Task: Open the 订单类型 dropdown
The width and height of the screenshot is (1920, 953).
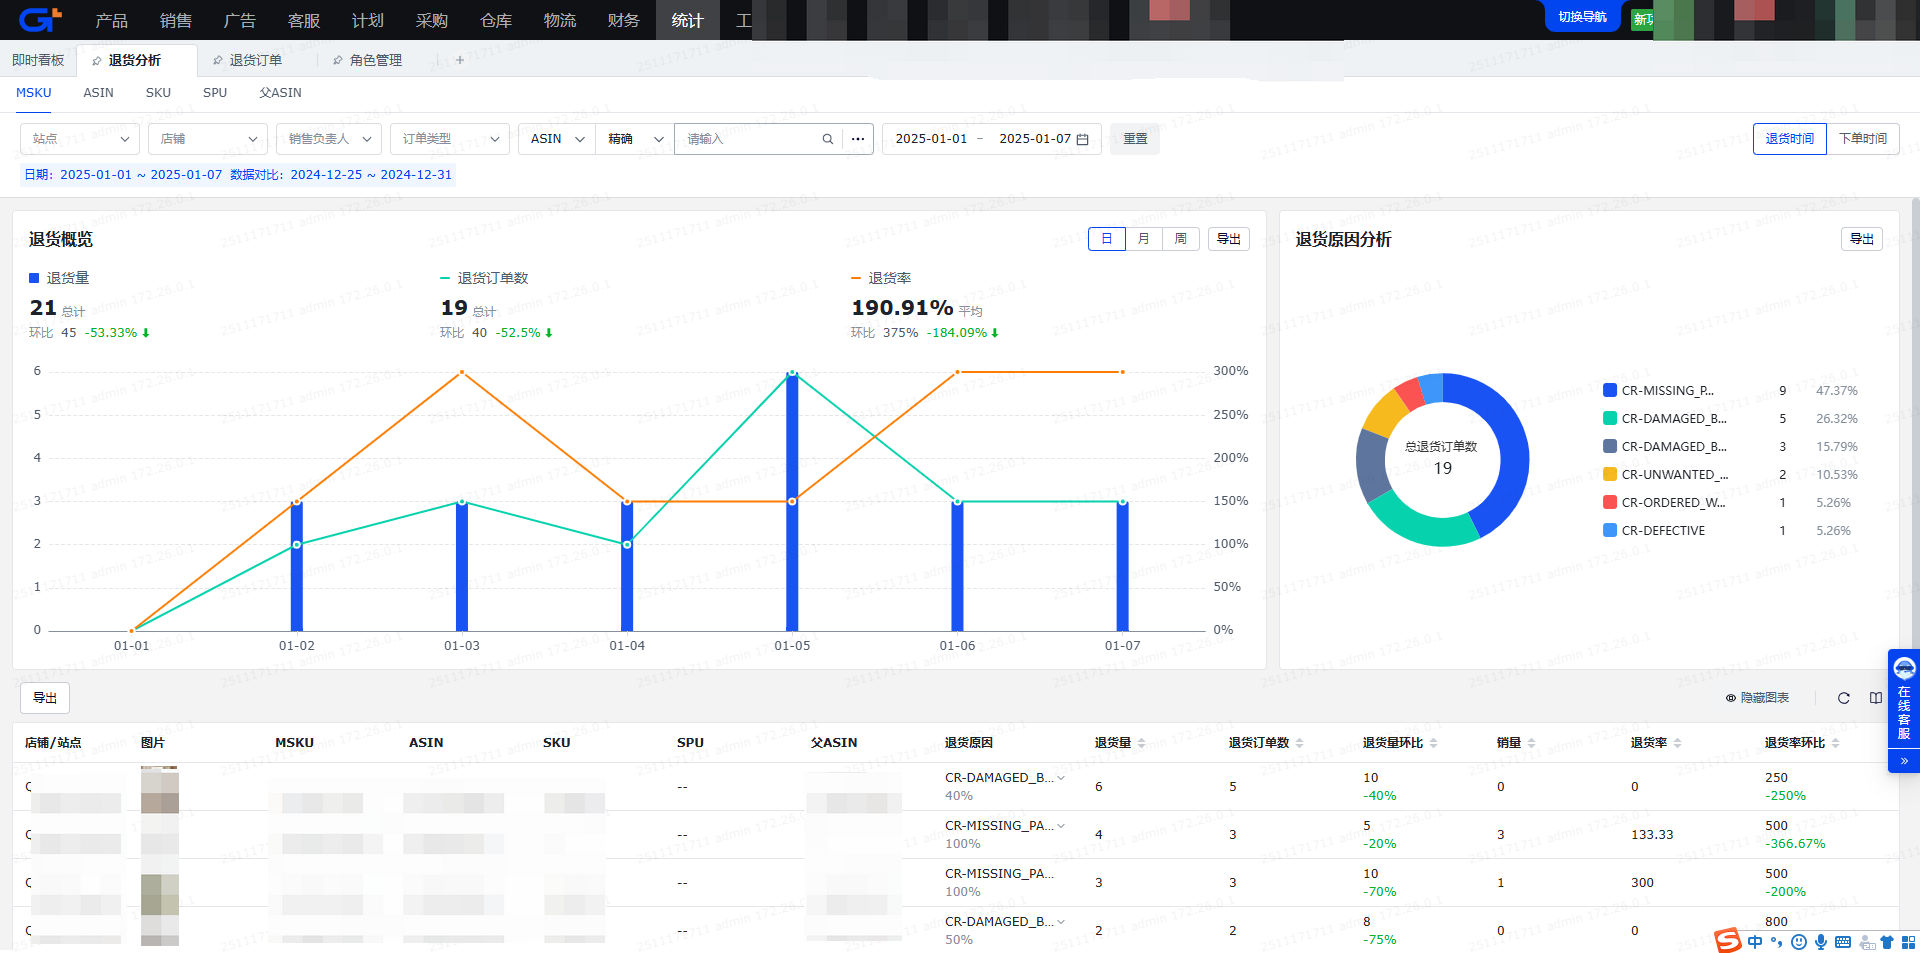Action: coord(449,139)
